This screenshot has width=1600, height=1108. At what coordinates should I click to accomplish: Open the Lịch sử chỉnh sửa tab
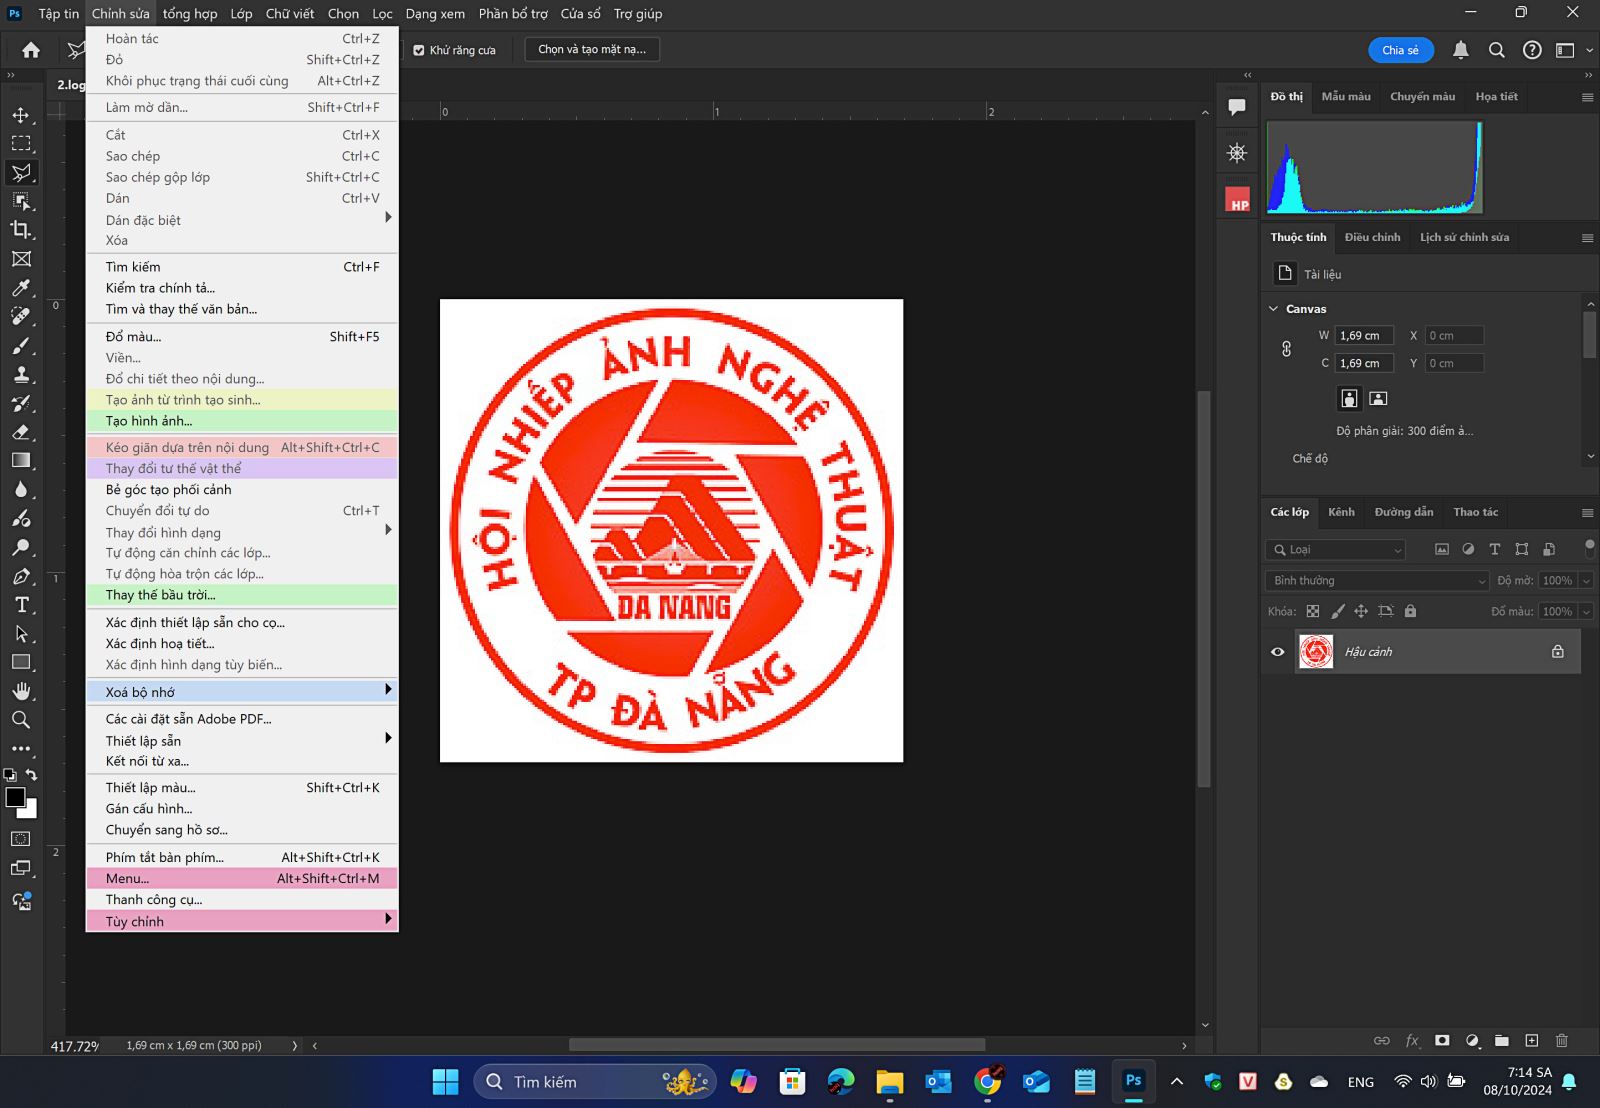[x=1465, y=237]
